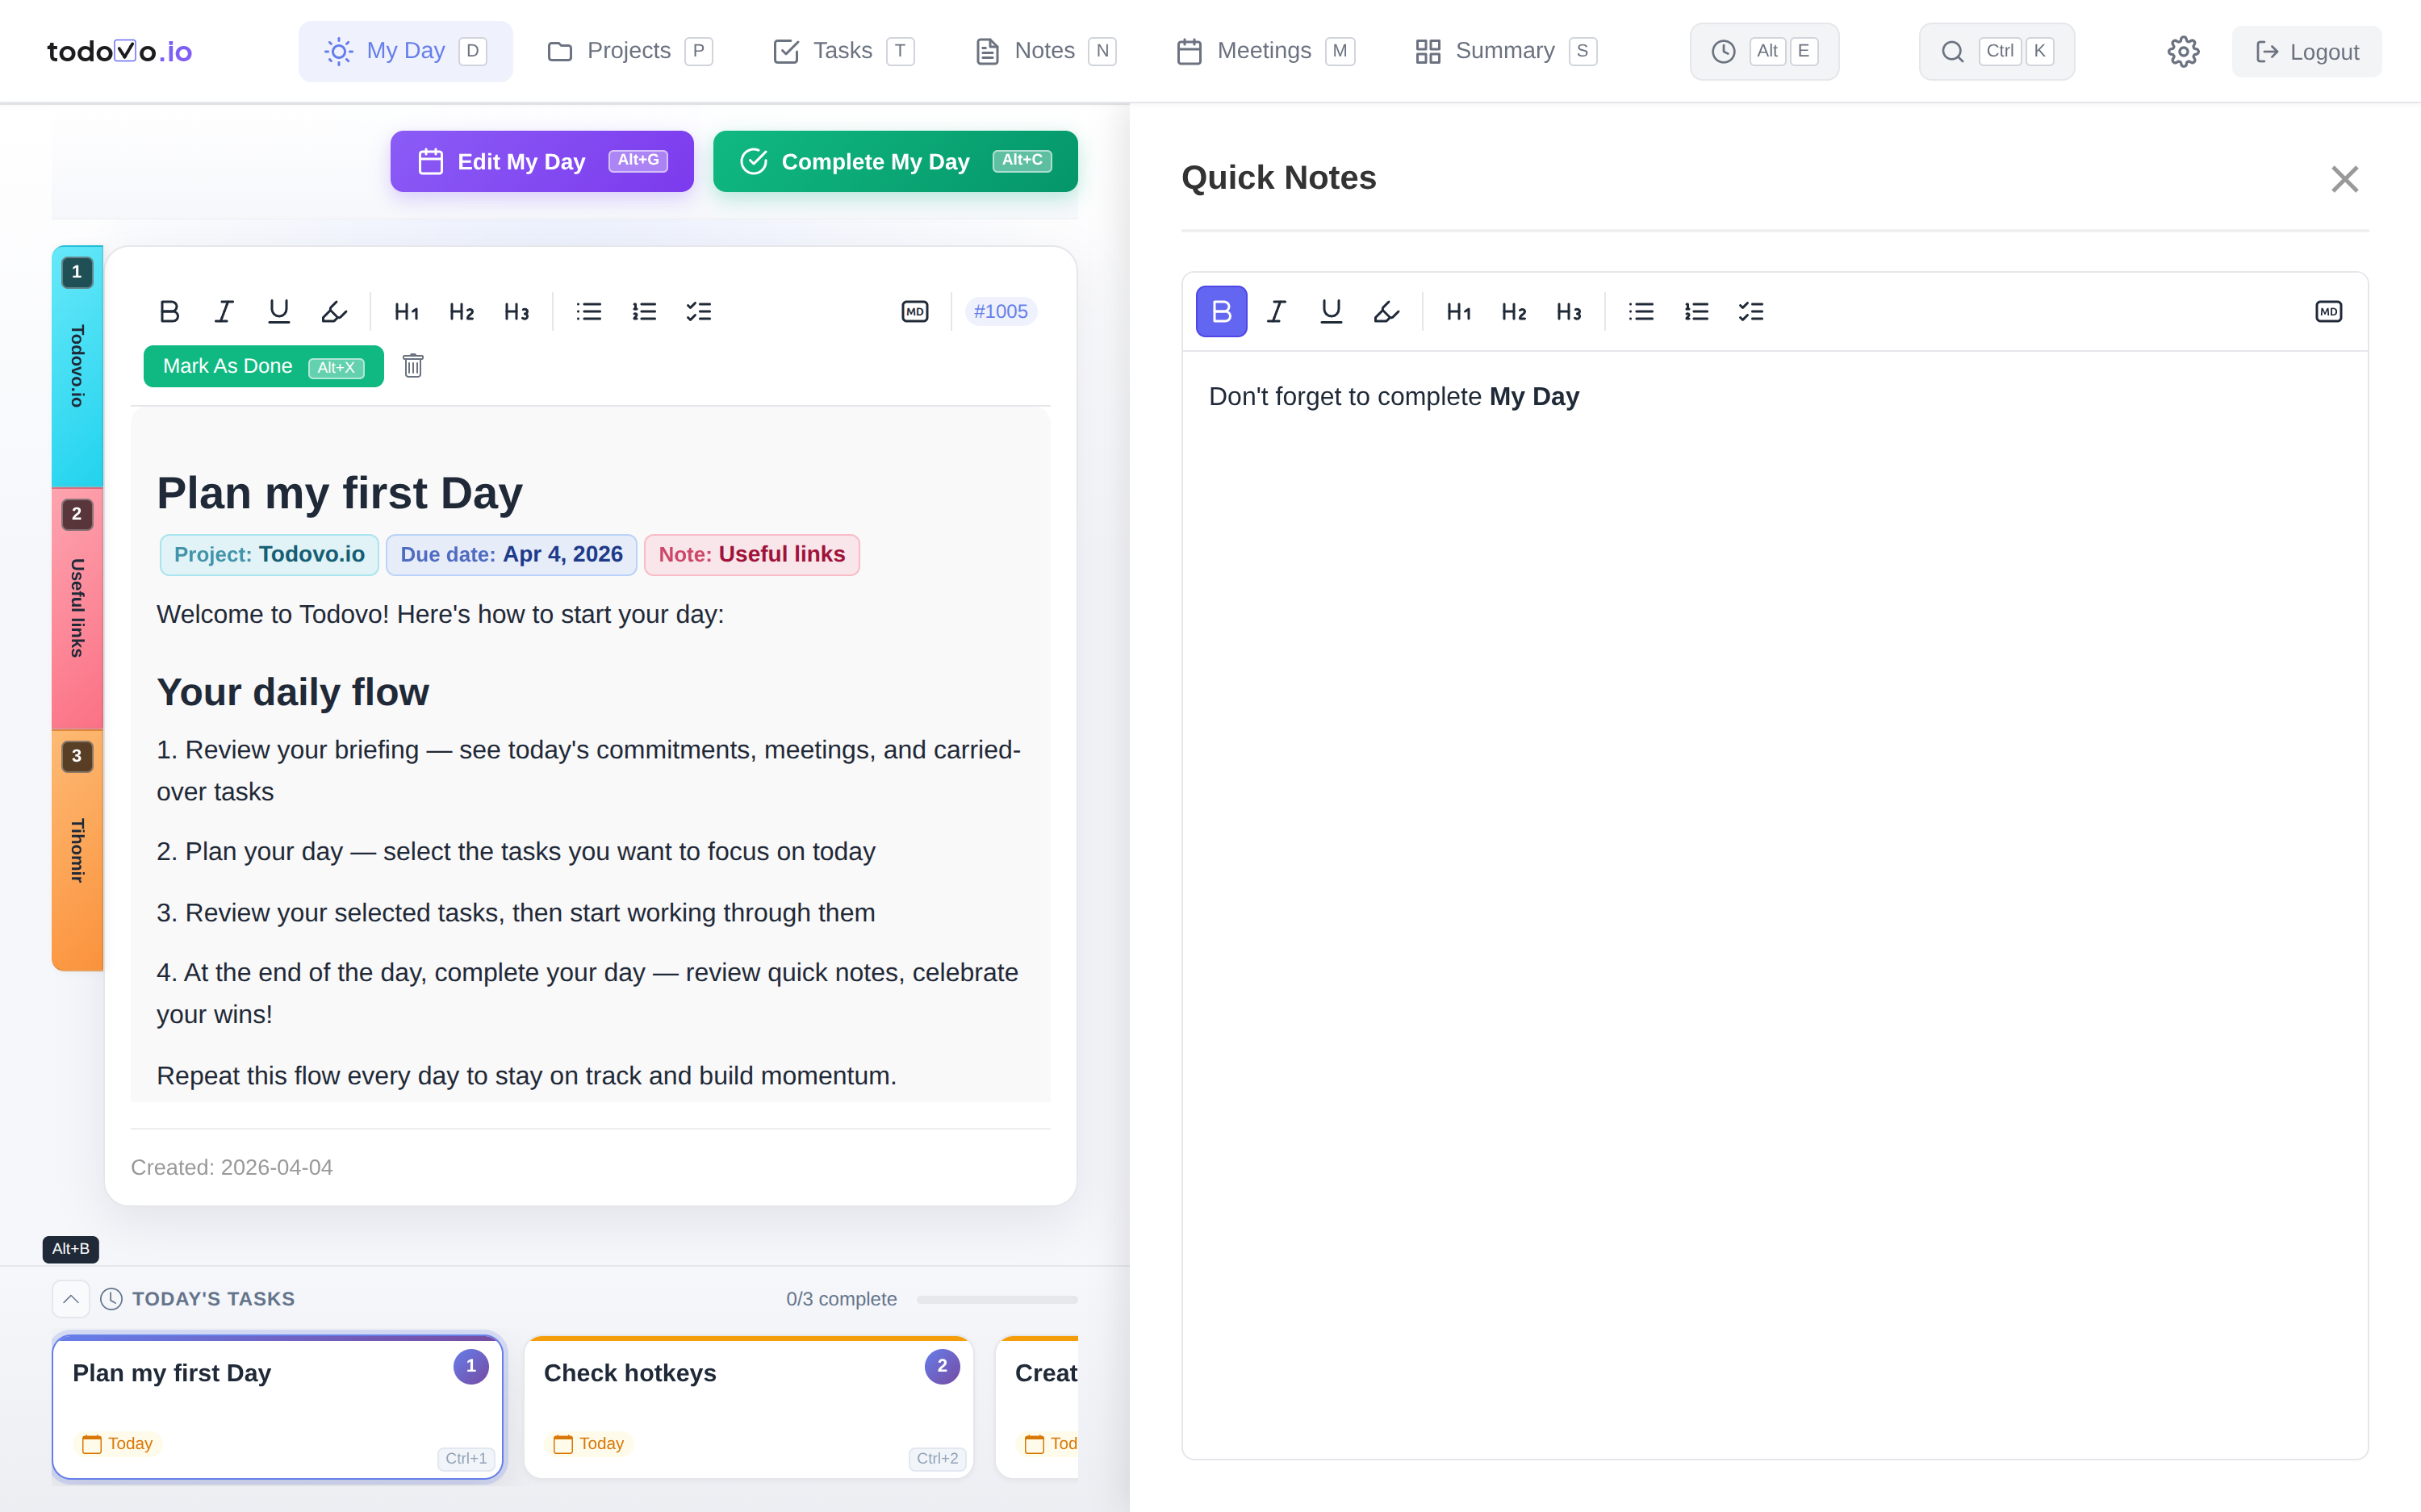Click Today date on Check hotkeys card
The width and height of the screenshot is (2421, 1512).
tap(589, 1443)
